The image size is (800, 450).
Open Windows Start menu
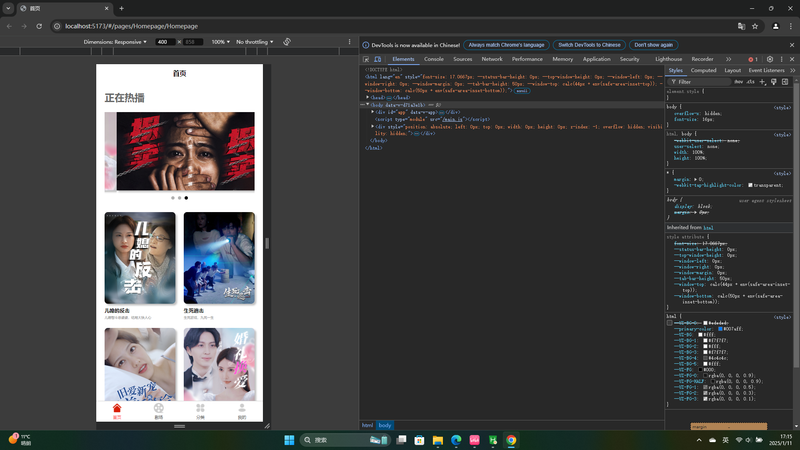[x=289, y=440]
